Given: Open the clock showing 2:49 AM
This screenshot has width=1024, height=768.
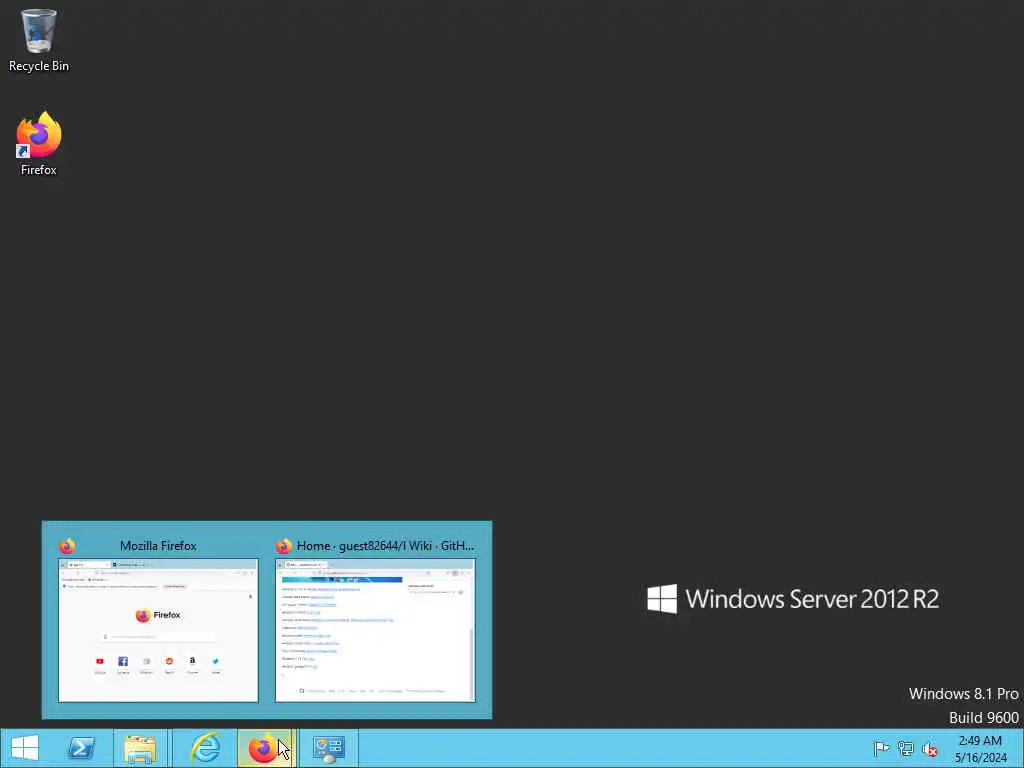Looking at the screenshot, I should coord(980,741).
